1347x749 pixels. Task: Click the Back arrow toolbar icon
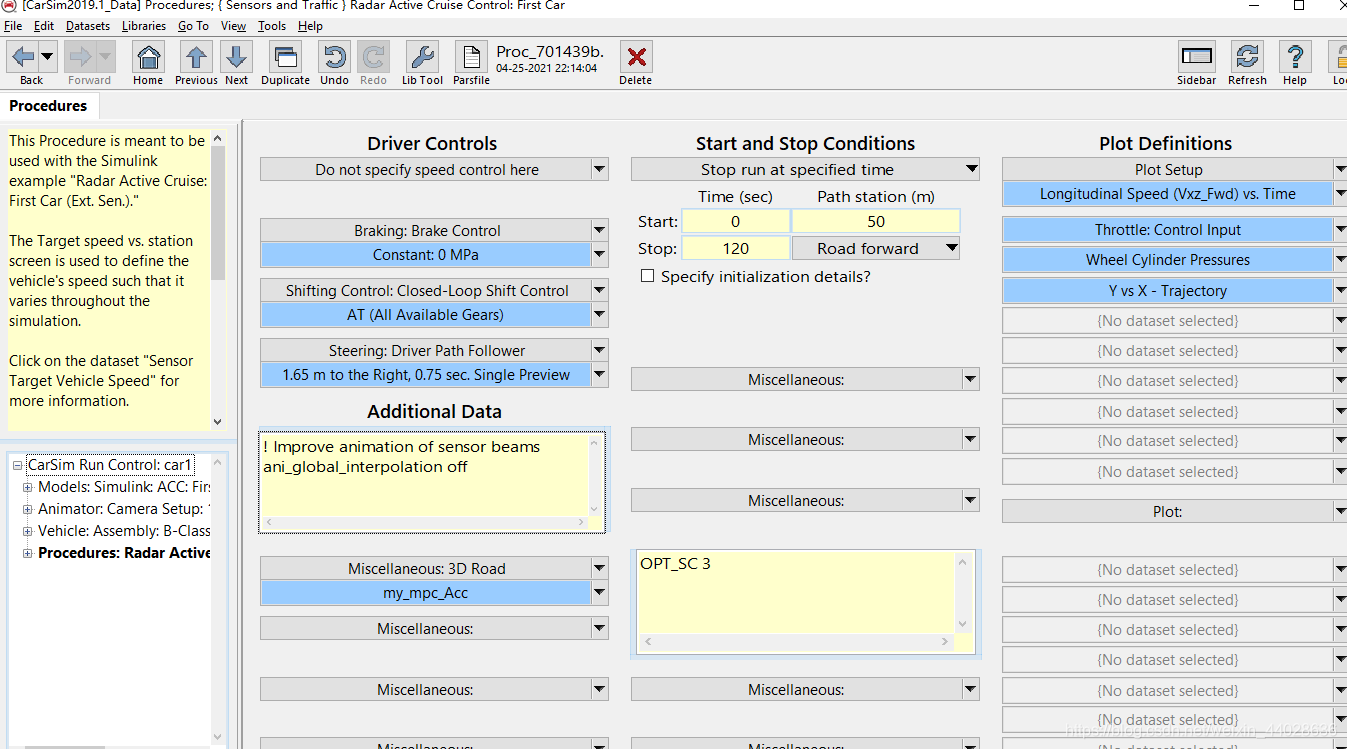pos(23,56)
